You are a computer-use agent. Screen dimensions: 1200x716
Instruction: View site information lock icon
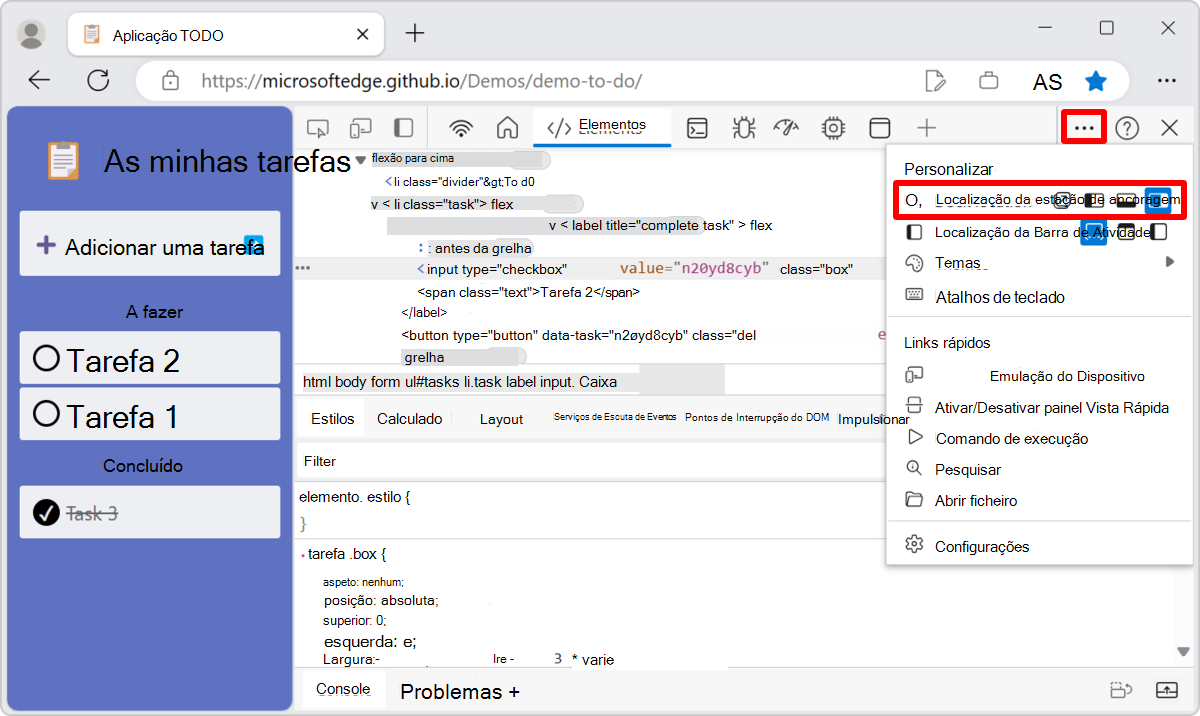pyautogui.click(x=170, y=81)
